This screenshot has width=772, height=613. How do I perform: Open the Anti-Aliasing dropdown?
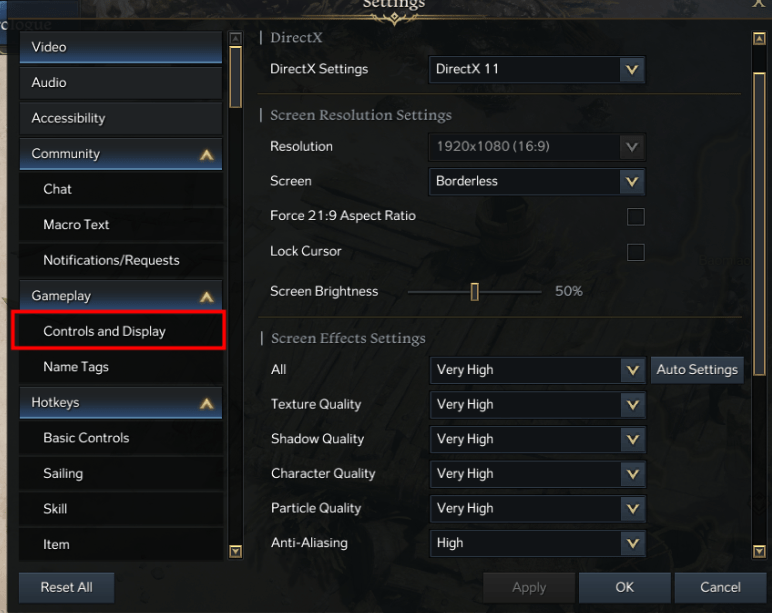[x=630, y=543]
